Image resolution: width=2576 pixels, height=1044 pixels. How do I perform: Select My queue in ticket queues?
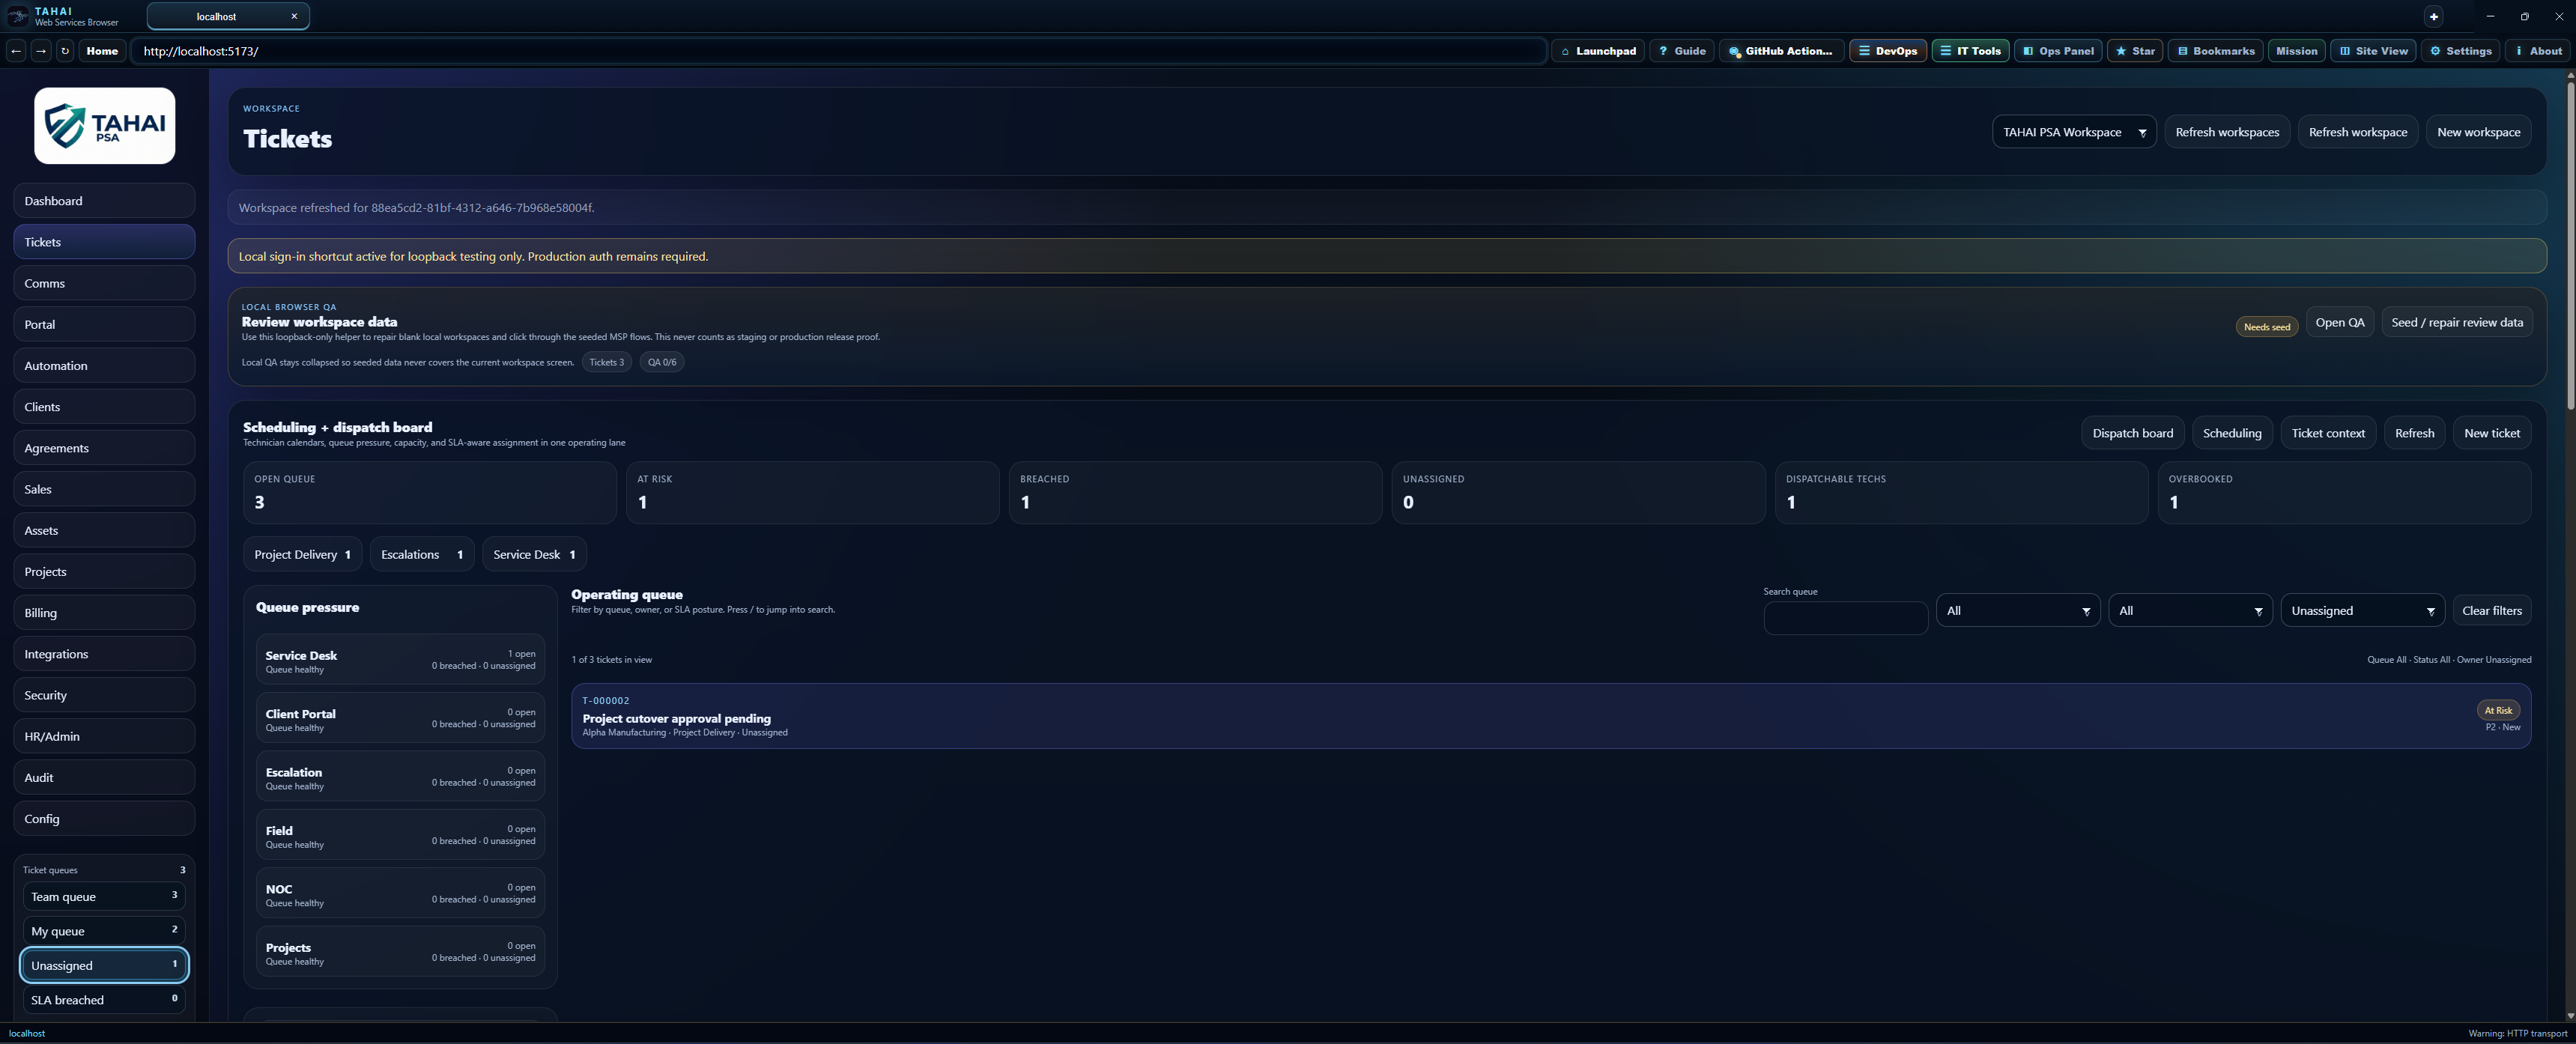click(104, 931)
